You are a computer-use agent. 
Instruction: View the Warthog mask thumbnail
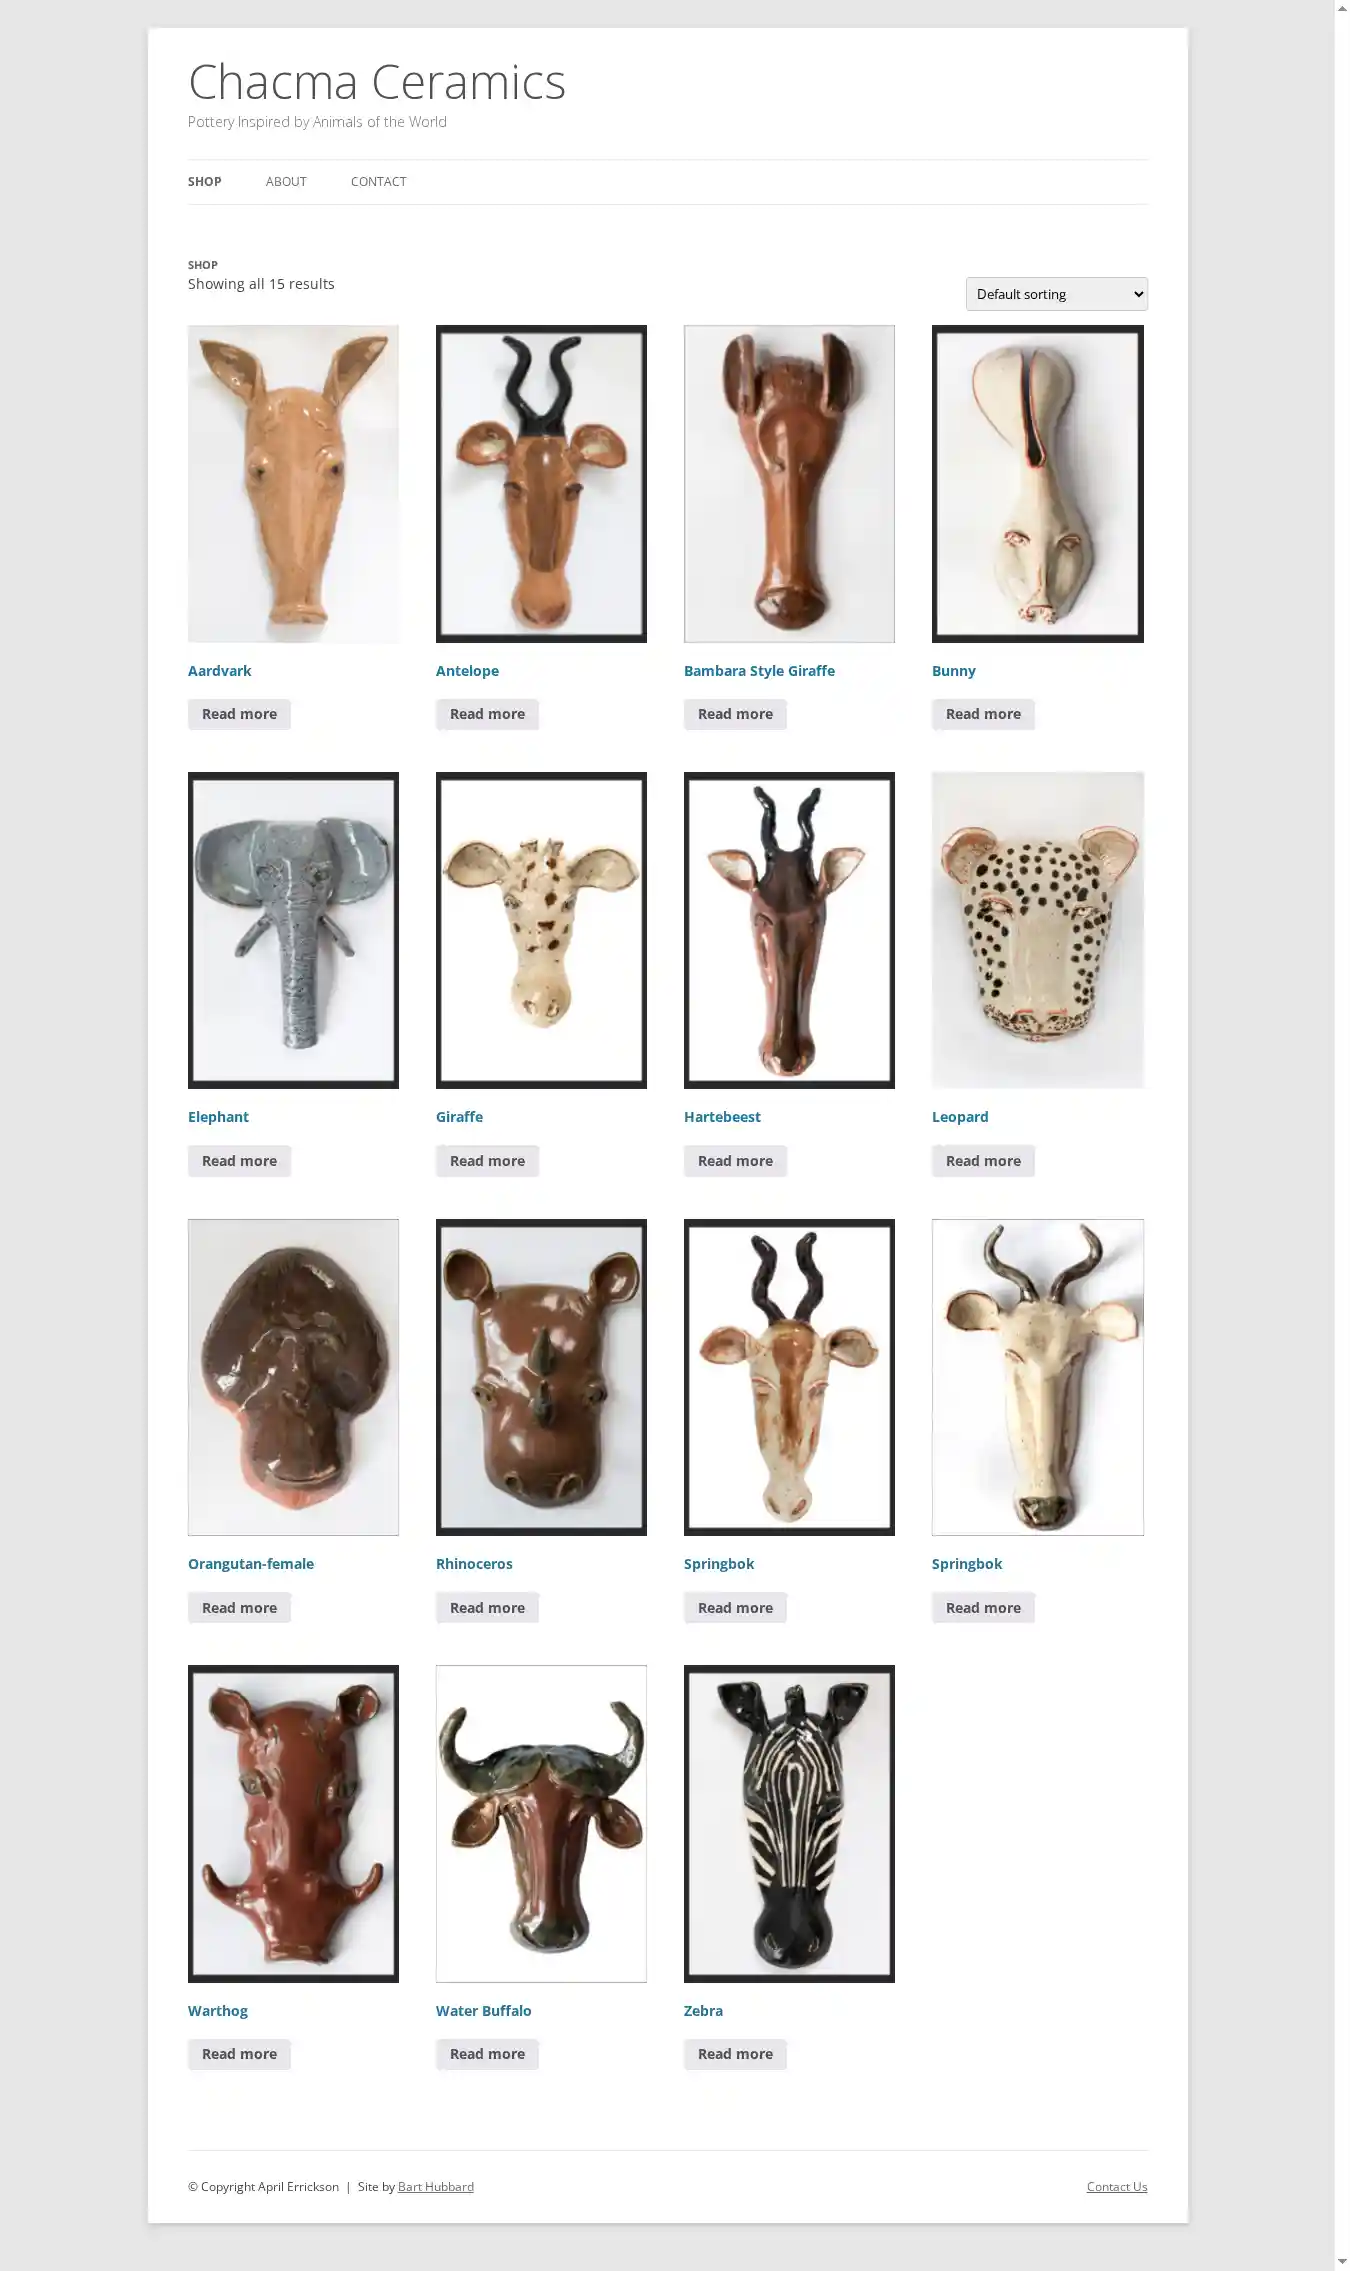pos(293,1823)
